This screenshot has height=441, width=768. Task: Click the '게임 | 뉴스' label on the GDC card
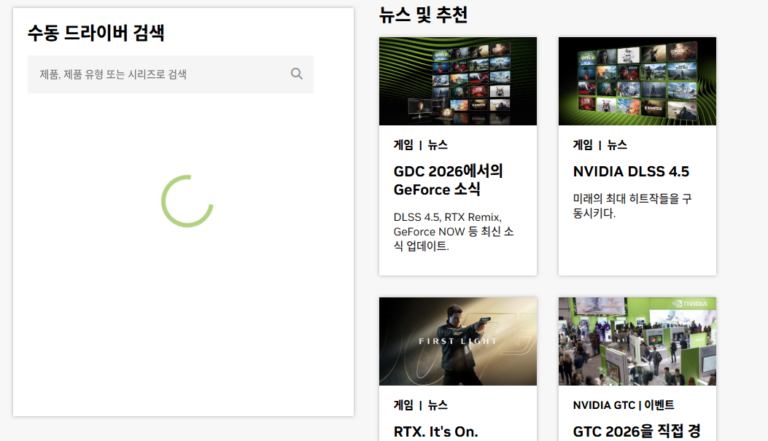click(420, 145)
